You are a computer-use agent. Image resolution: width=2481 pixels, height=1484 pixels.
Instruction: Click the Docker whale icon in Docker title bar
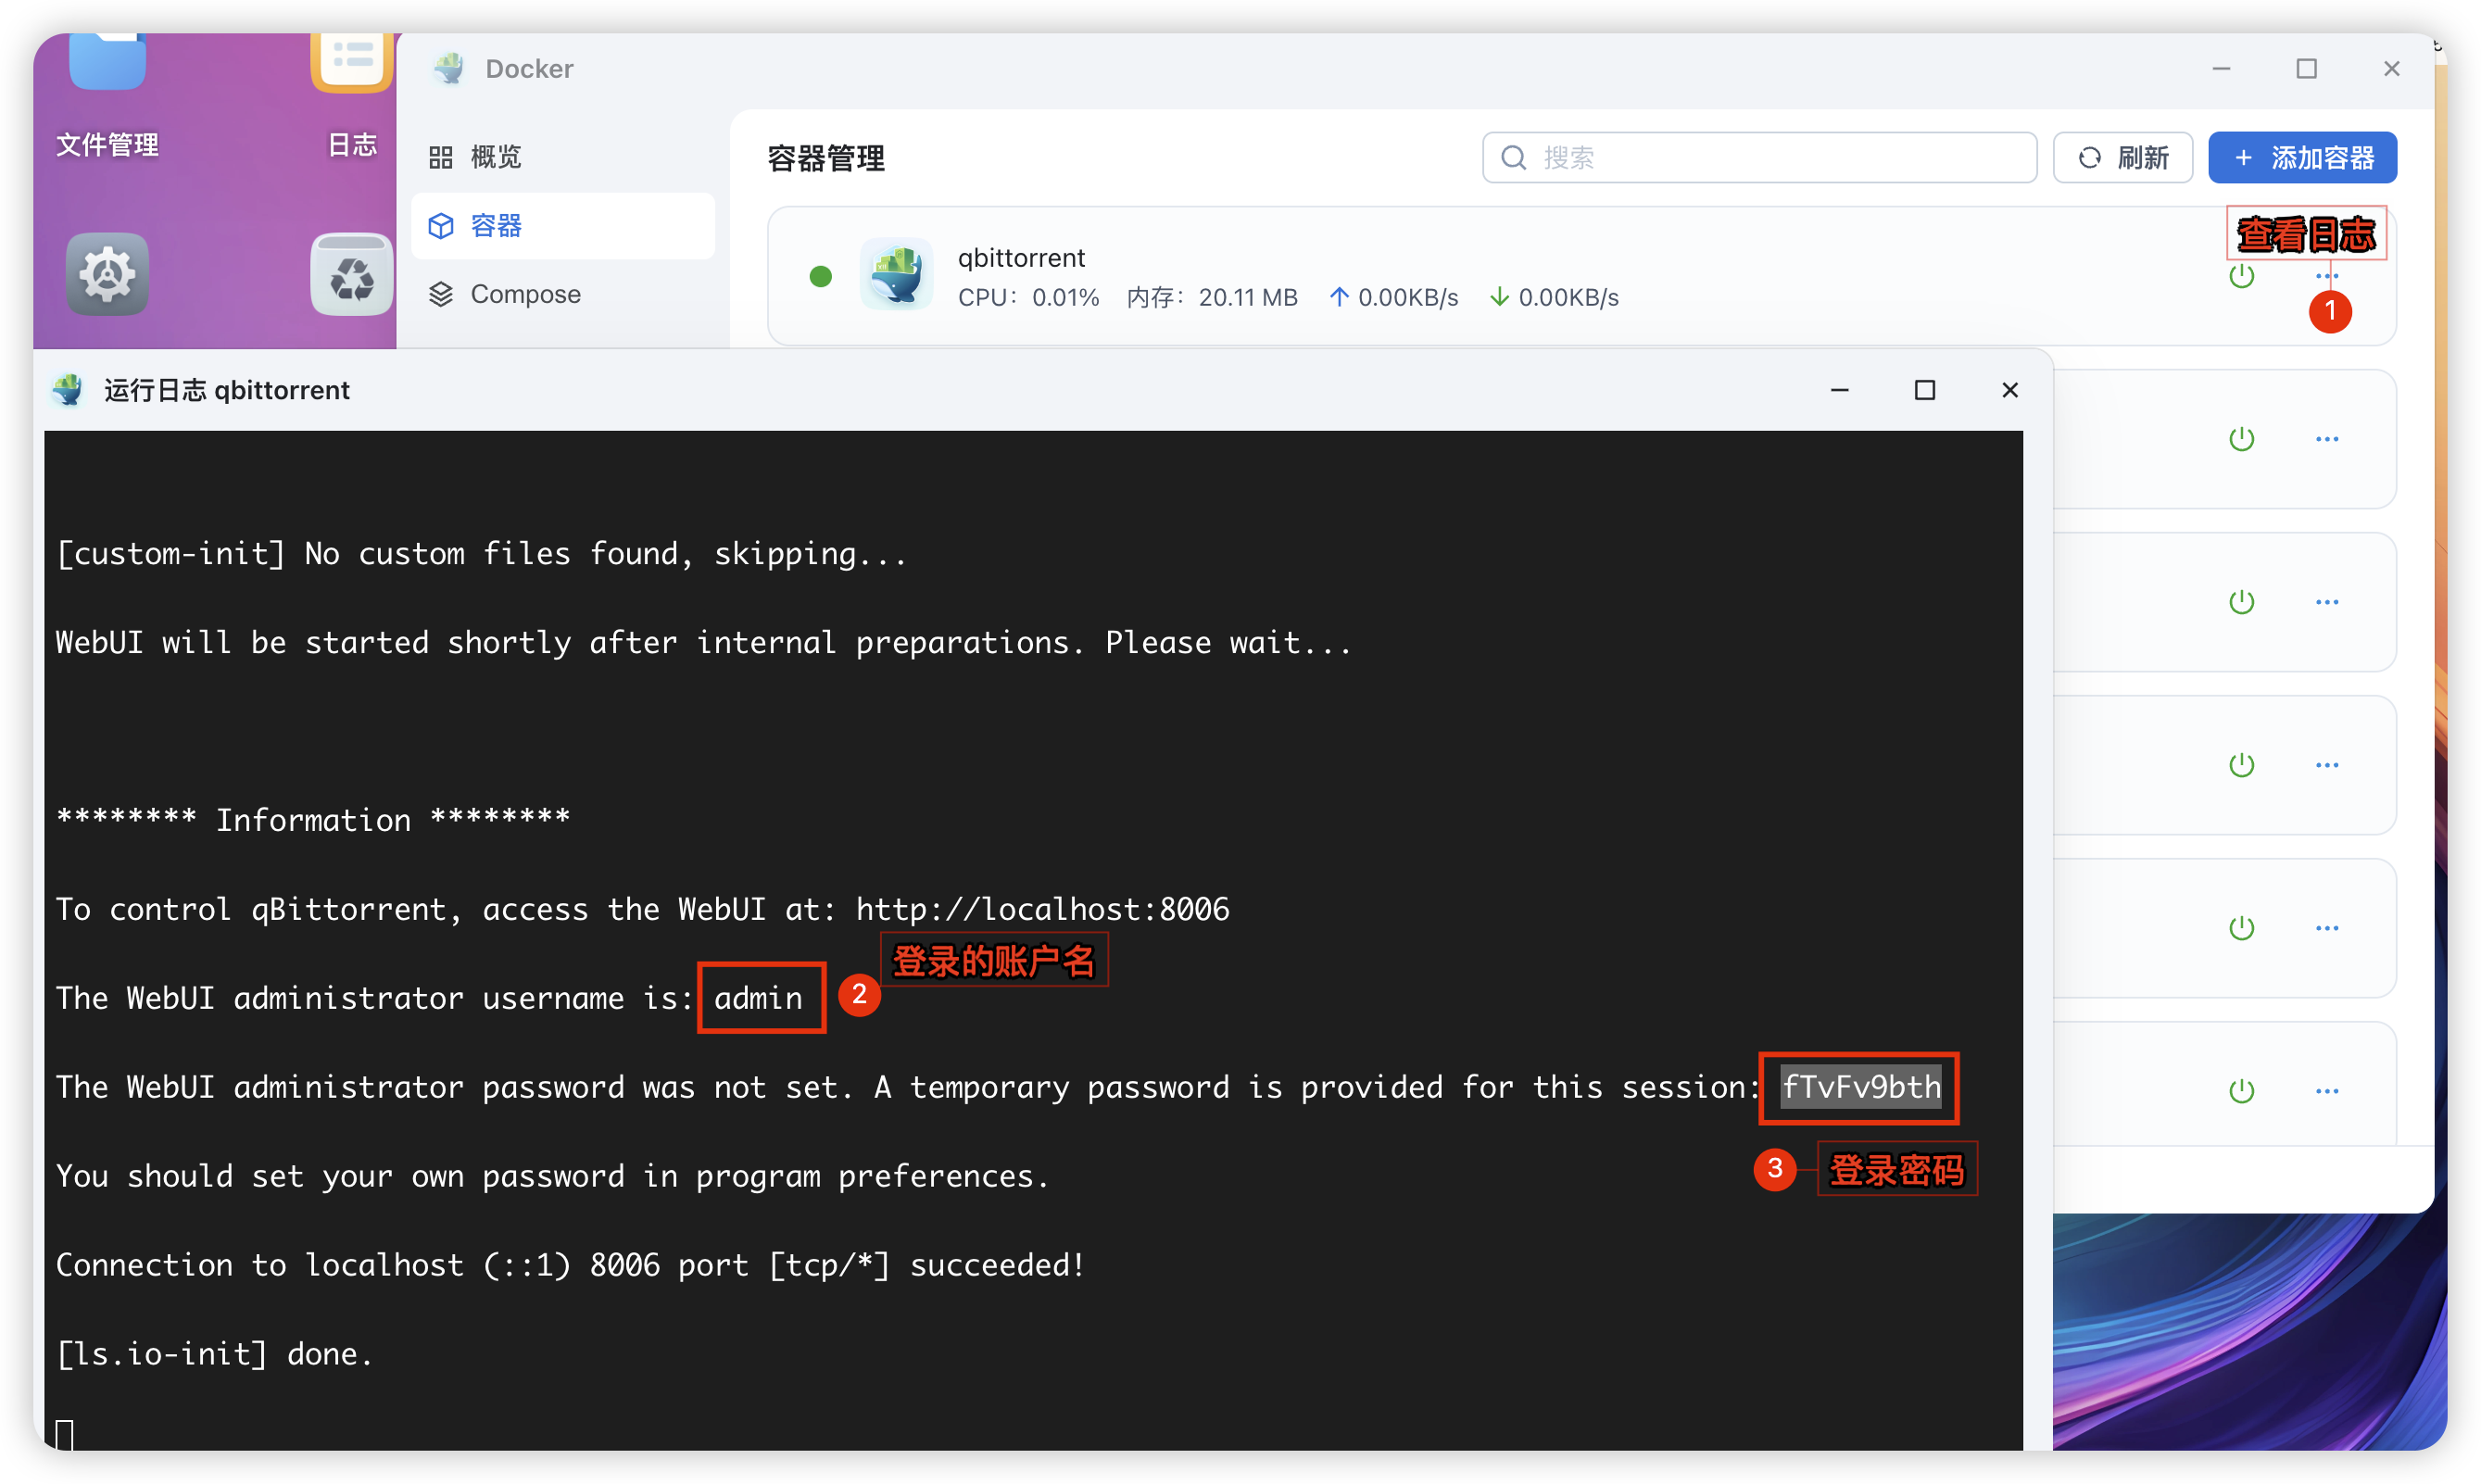click(x=450, y=69)
